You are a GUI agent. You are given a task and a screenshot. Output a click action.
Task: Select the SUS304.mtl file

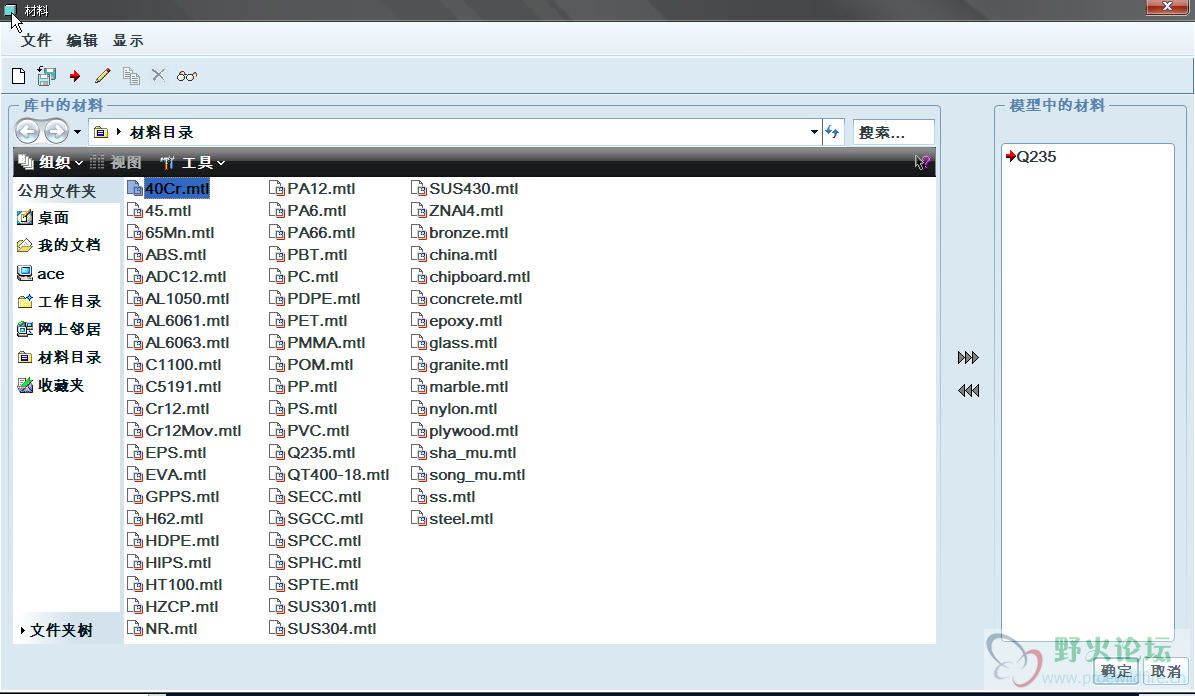tap(323, 629)
